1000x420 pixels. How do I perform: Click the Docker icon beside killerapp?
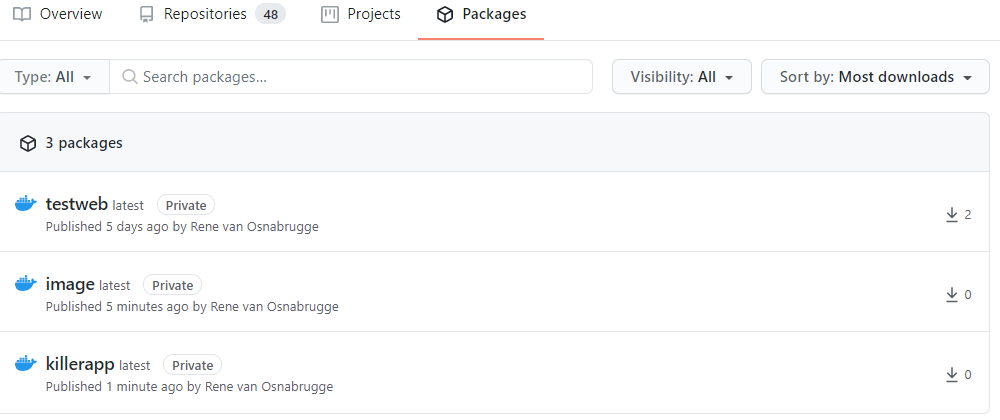[26, 364]
